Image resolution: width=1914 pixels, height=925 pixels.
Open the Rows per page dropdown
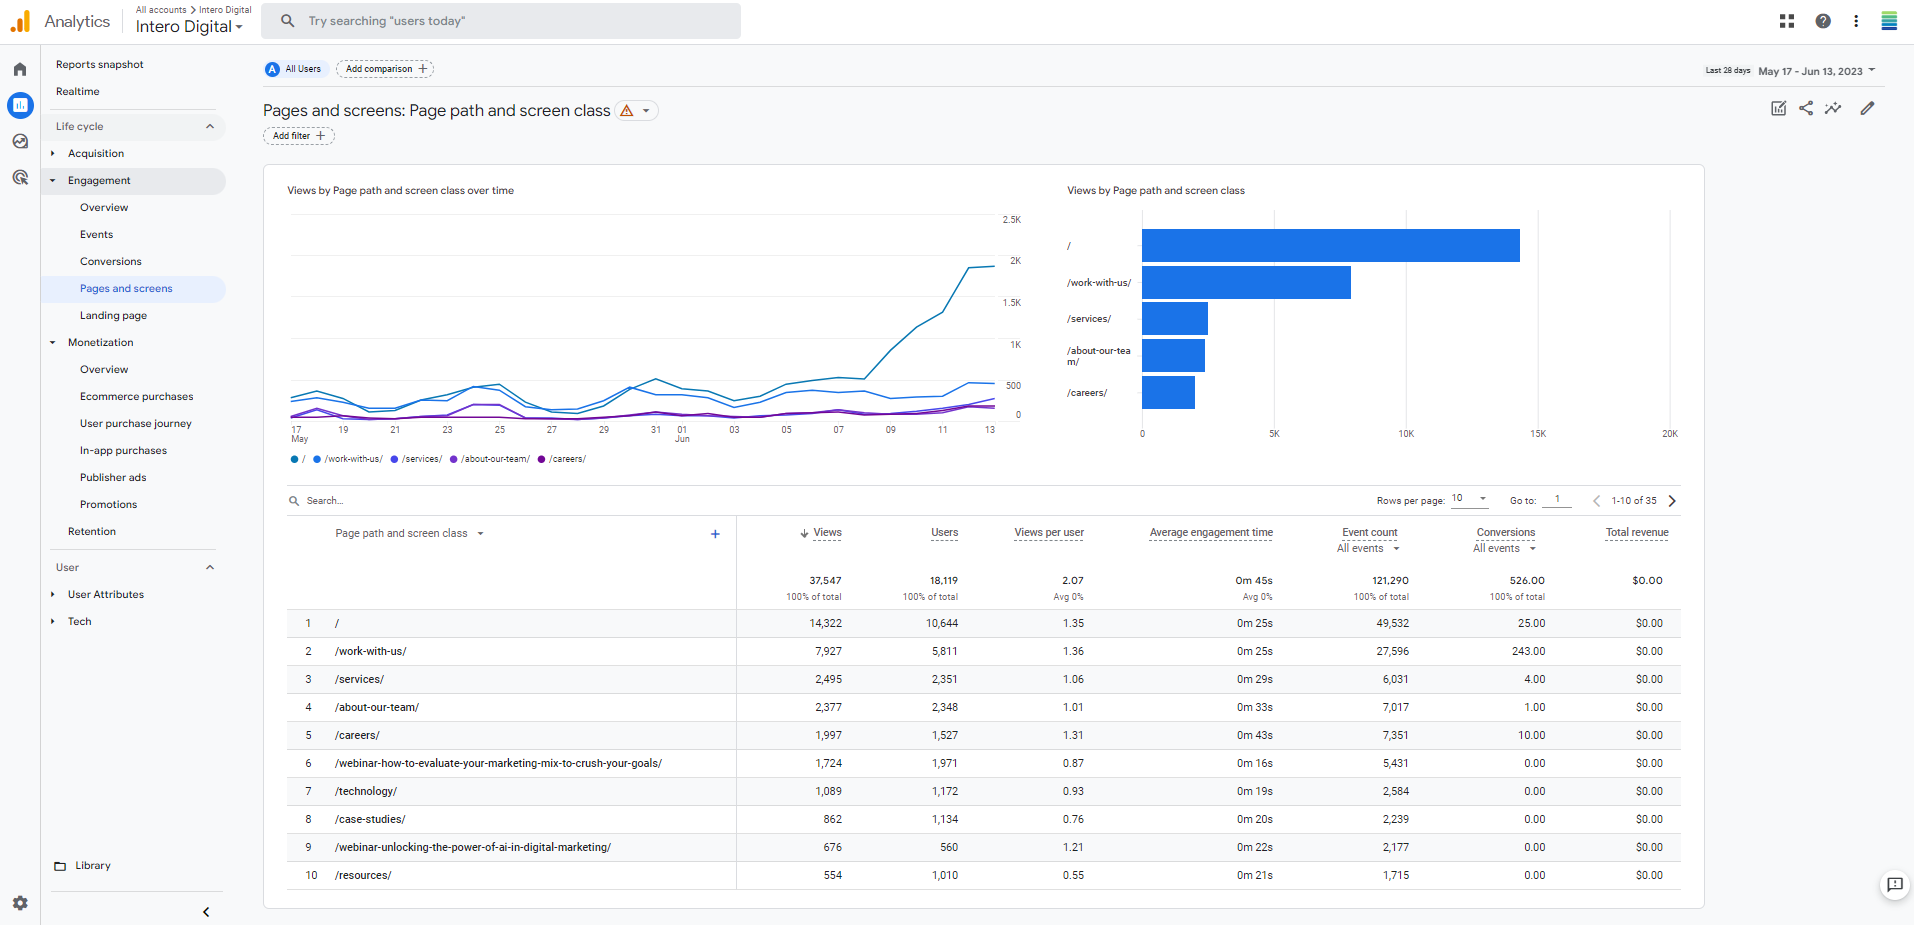click(x=1469, y=499)
